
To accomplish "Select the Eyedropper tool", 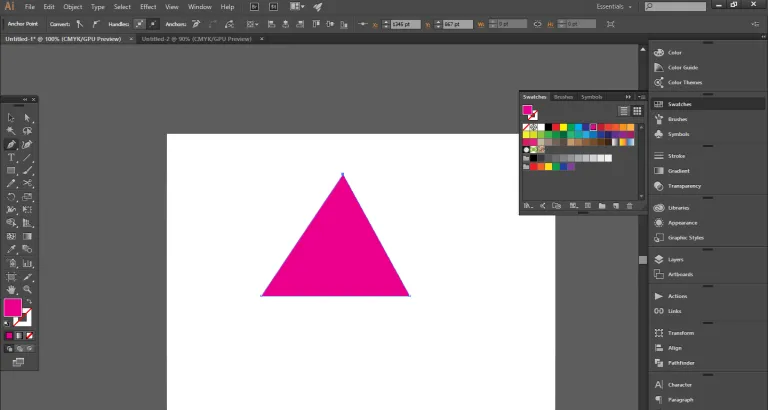I will (x=11, y=250).
